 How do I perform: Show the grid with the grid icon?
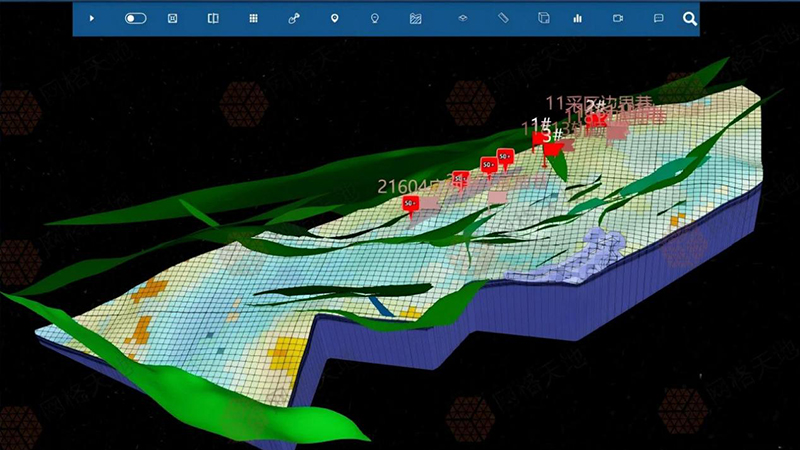pos(254,18)
